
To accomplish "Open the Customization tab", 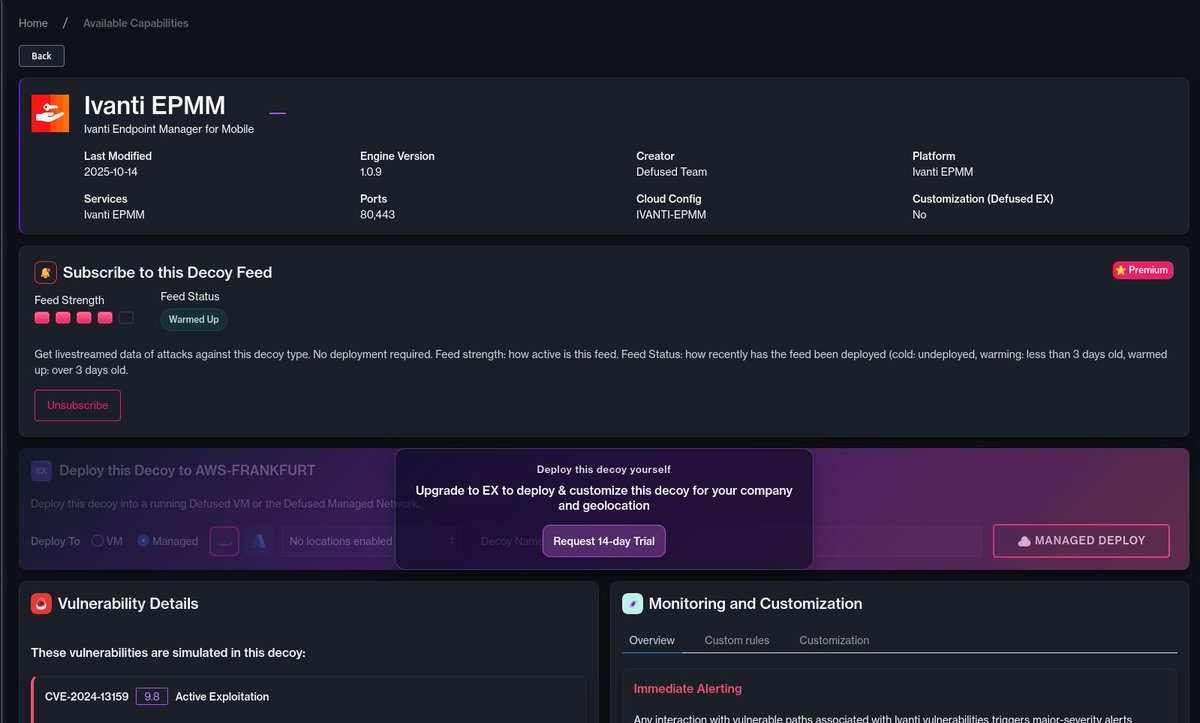I will click(x=834, y=640).
